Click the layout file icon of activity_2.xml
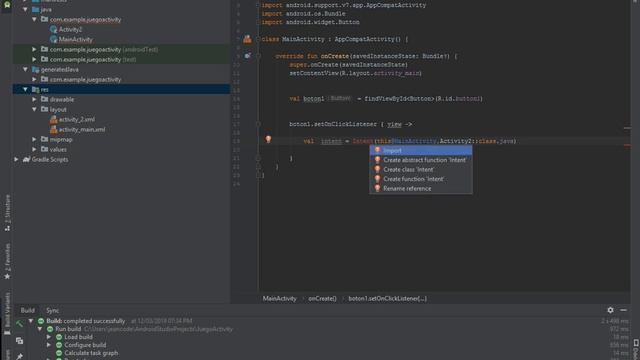Viewport: 640px width, 360px height. click(x=53, y=119)
